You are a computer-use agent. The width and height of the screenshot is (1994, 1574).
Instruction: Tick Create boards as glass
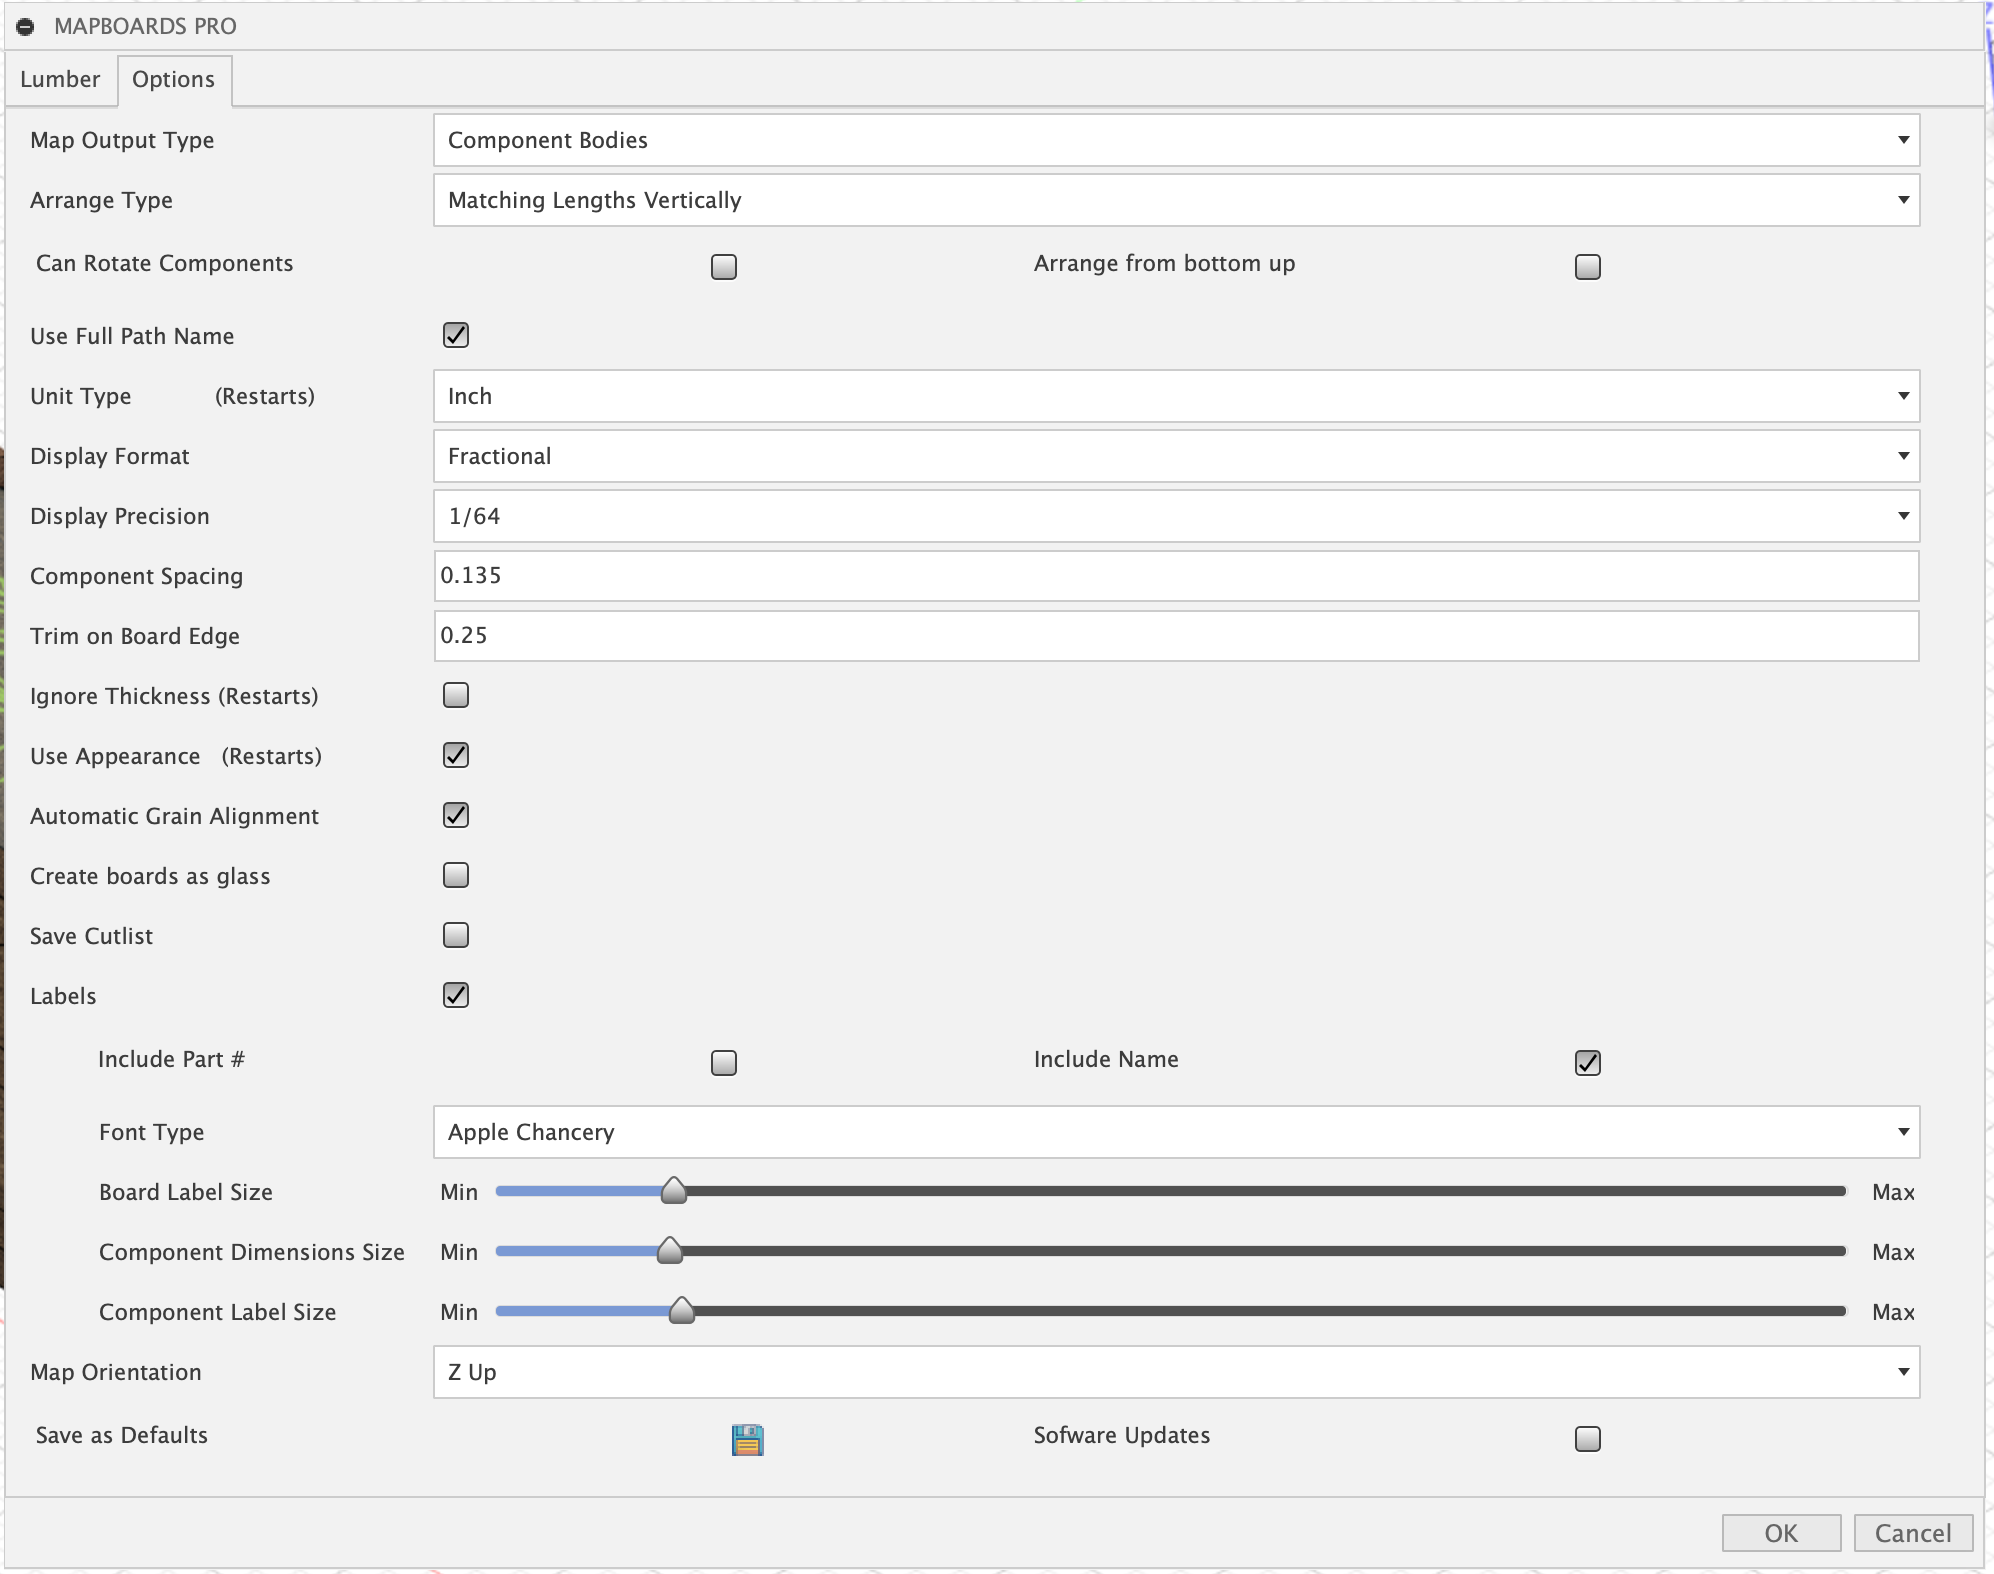click(456, 875)
